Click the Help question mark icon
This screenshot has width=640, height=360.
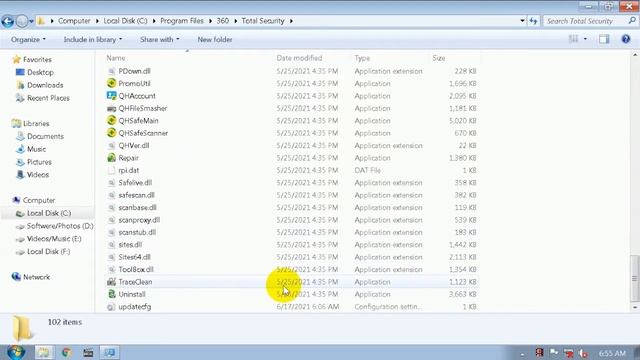pos(626,39)
